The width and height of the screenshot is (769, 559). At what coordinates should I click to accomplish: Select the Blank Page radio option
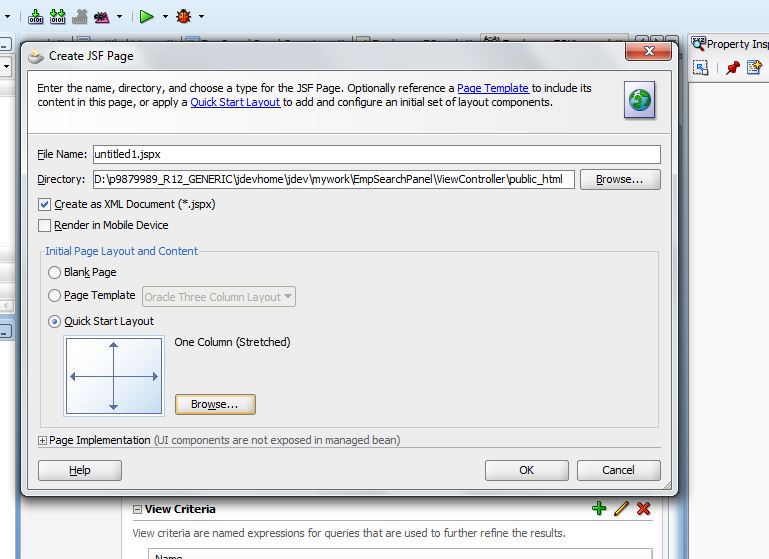[x=54, y=272]
